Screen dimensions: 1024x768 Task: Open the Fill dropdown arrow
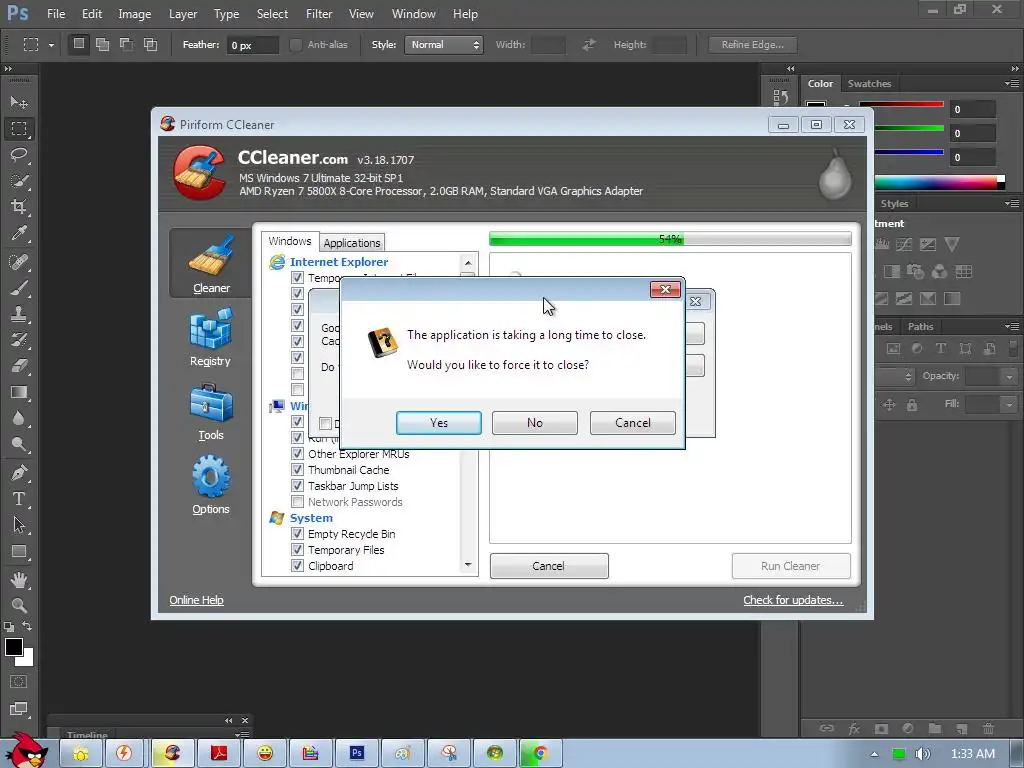tap(1009, 405)
